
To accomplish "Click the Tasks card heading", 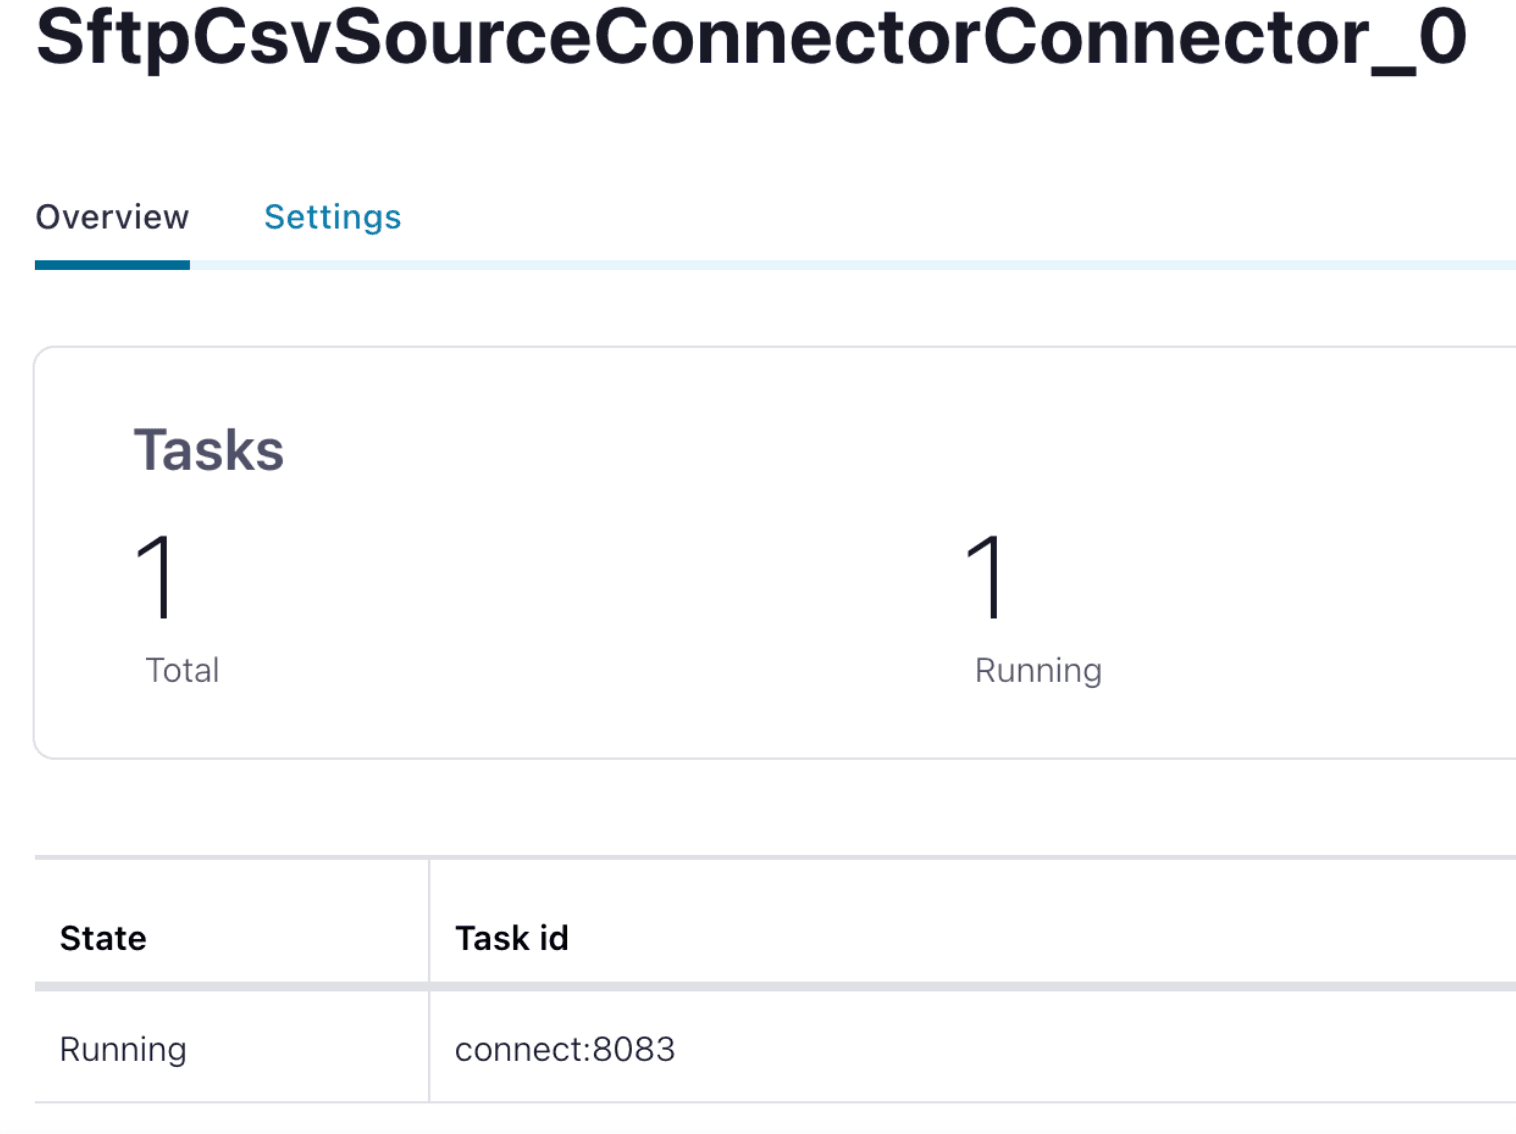I will [x=209, y=450].
